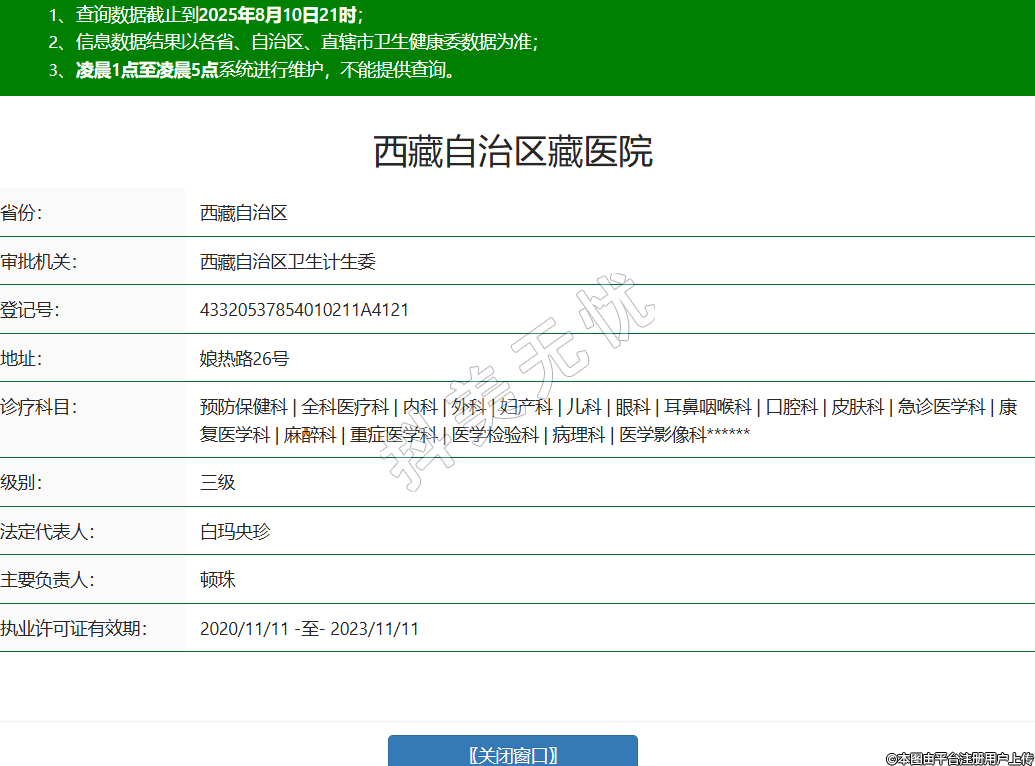Screen dimensions: 1035x766
Task: Click the province value 西藏自治区 in the table
Action: [244, 213]
